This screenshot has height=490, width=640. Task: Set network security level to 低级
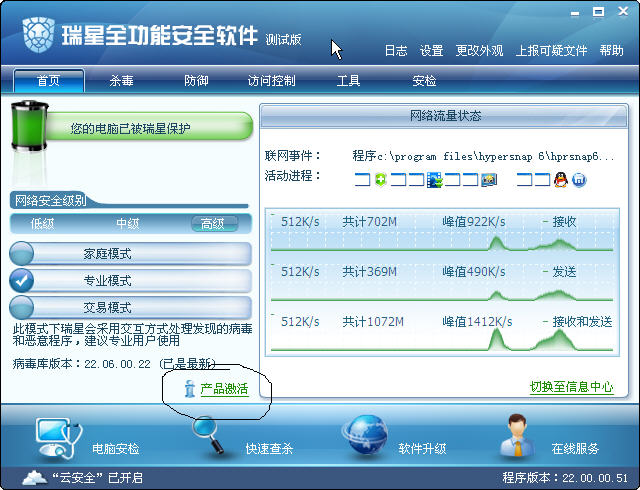click(42, 224)
